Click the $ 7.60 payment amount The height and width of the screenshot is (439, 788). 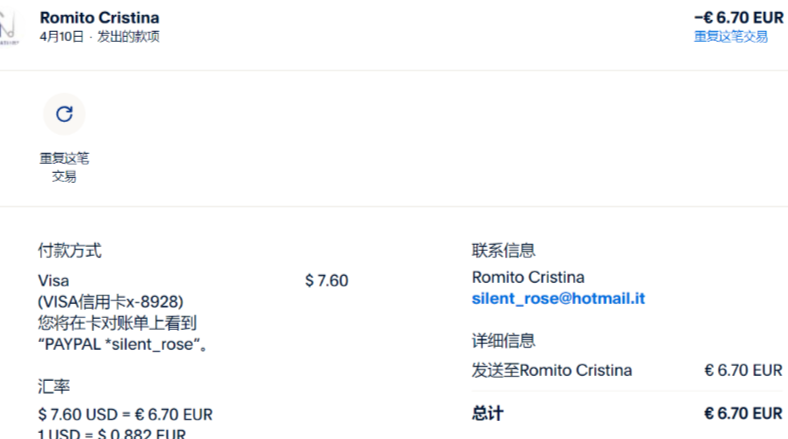tap(326, 280)
